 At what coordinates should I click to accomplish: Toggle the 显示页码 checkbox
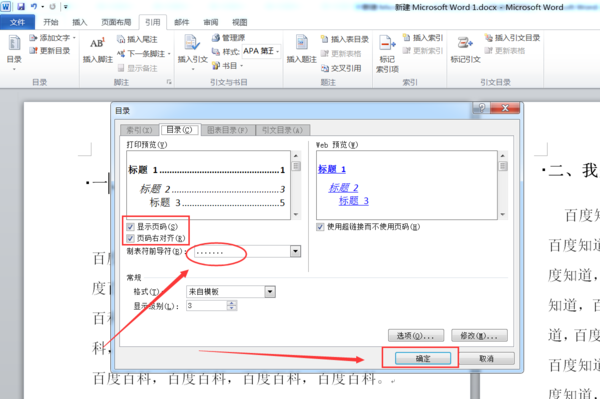click(x=130, y=226)
